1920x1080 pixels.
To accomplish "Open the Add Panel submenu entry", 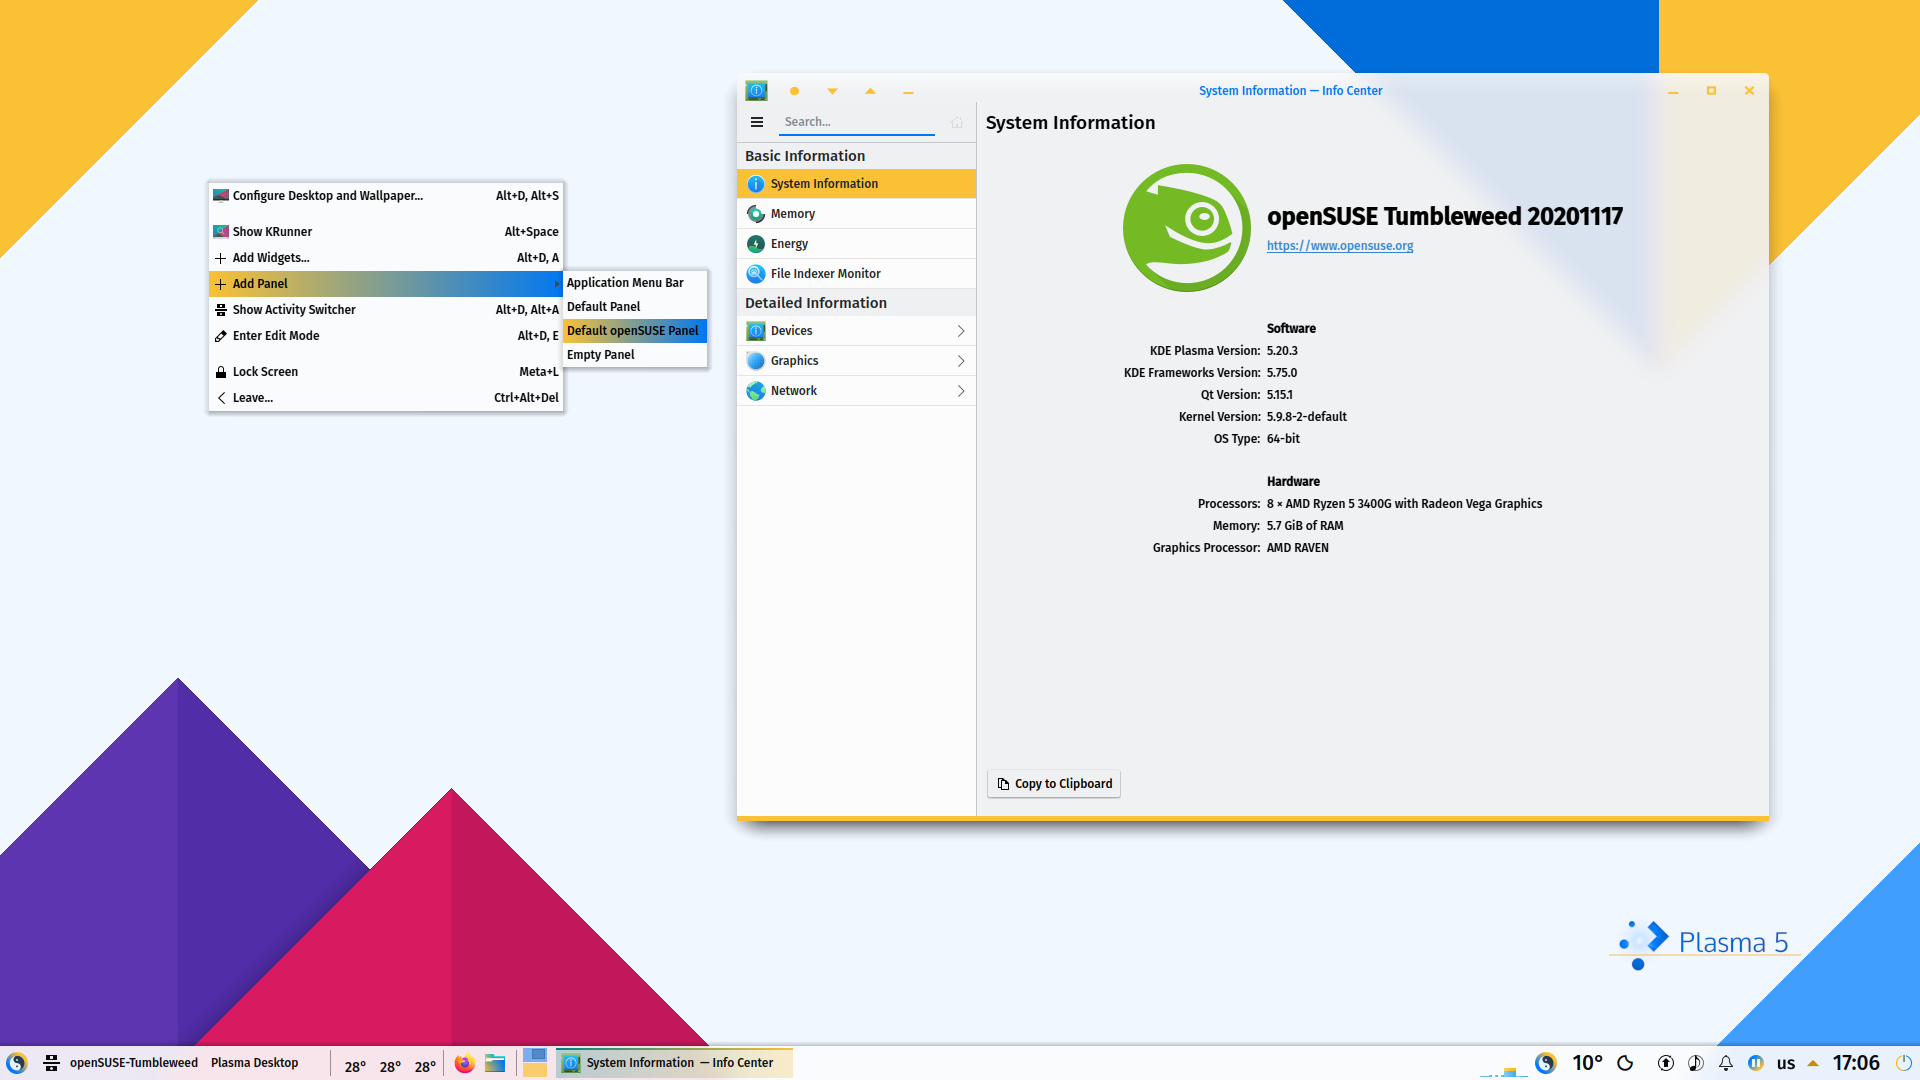I will point(386,284).
